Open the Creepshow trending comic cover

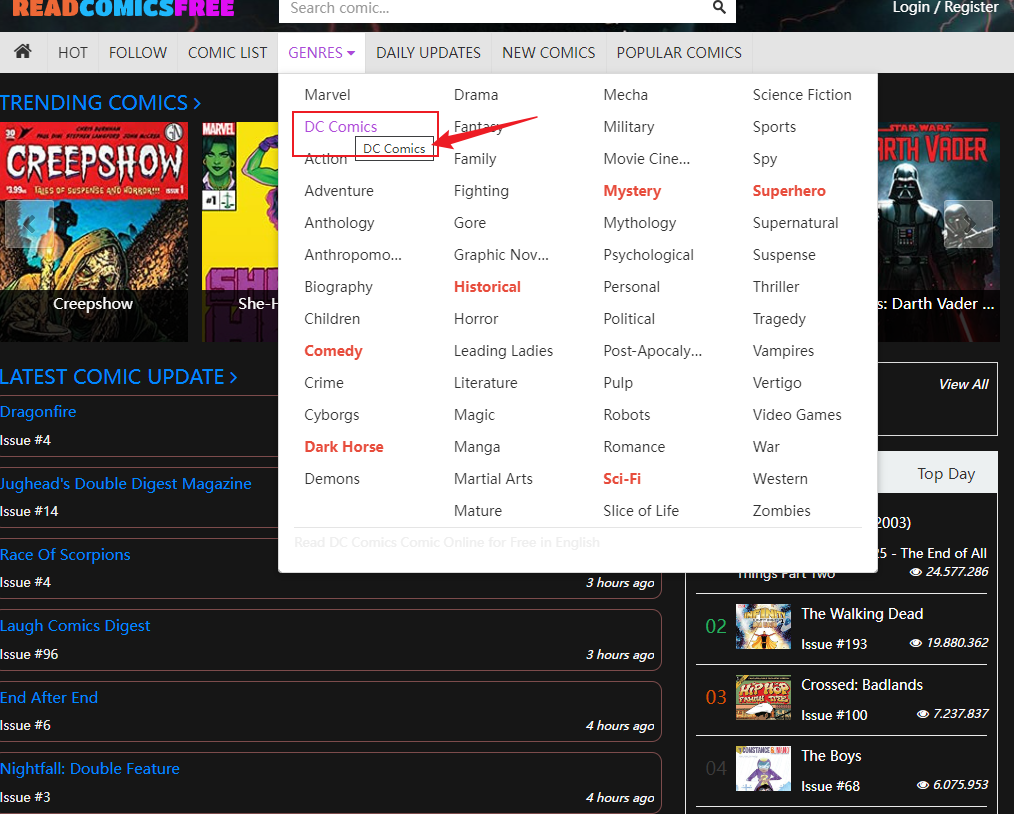93,230
